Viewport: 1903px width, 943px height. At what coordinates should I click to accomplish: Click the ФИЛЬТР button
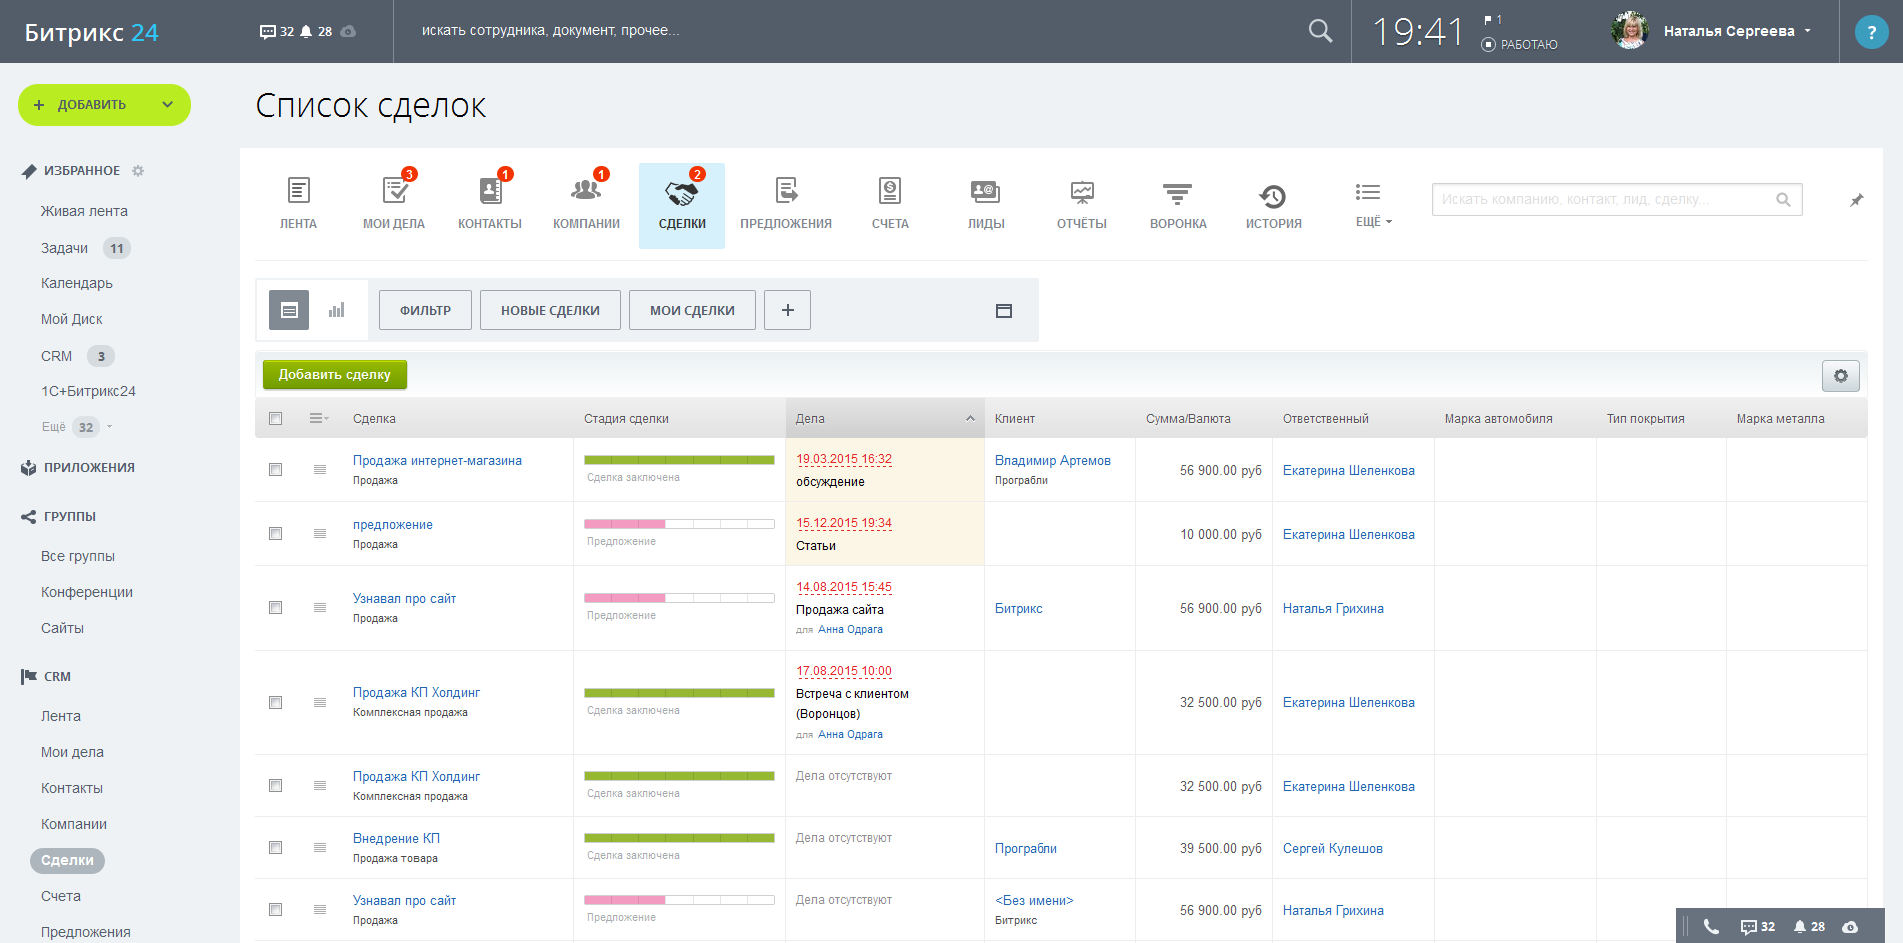tap(425, 310)
